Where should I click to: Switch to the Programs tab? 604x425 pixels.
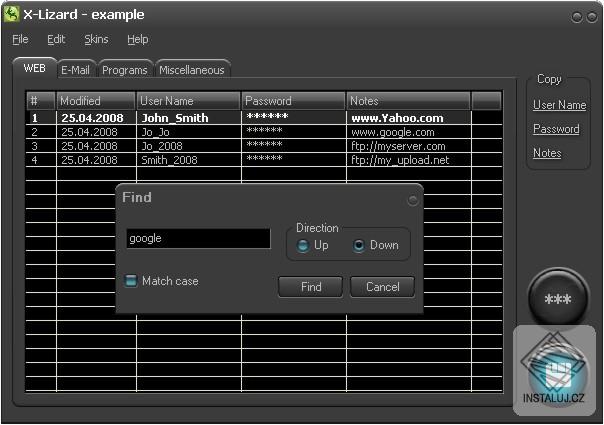(125, 70)
